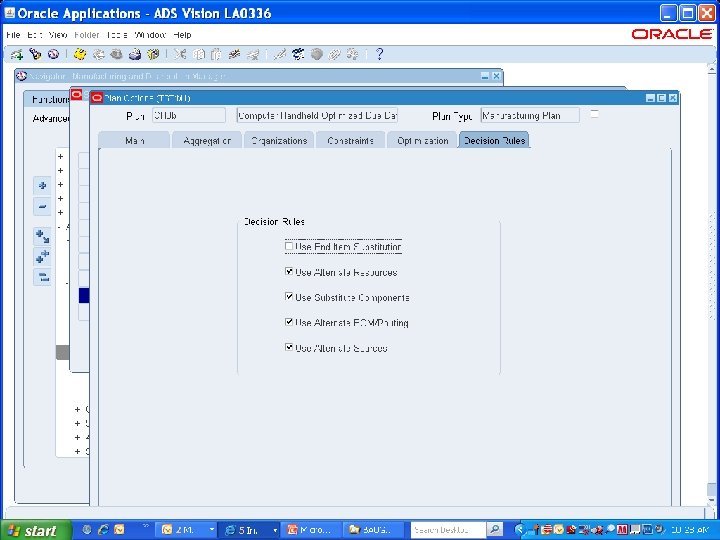The height and width of the screenshot is (540, 720).
Task: Click the Functions tab in Navigator window
Action: 50,99
